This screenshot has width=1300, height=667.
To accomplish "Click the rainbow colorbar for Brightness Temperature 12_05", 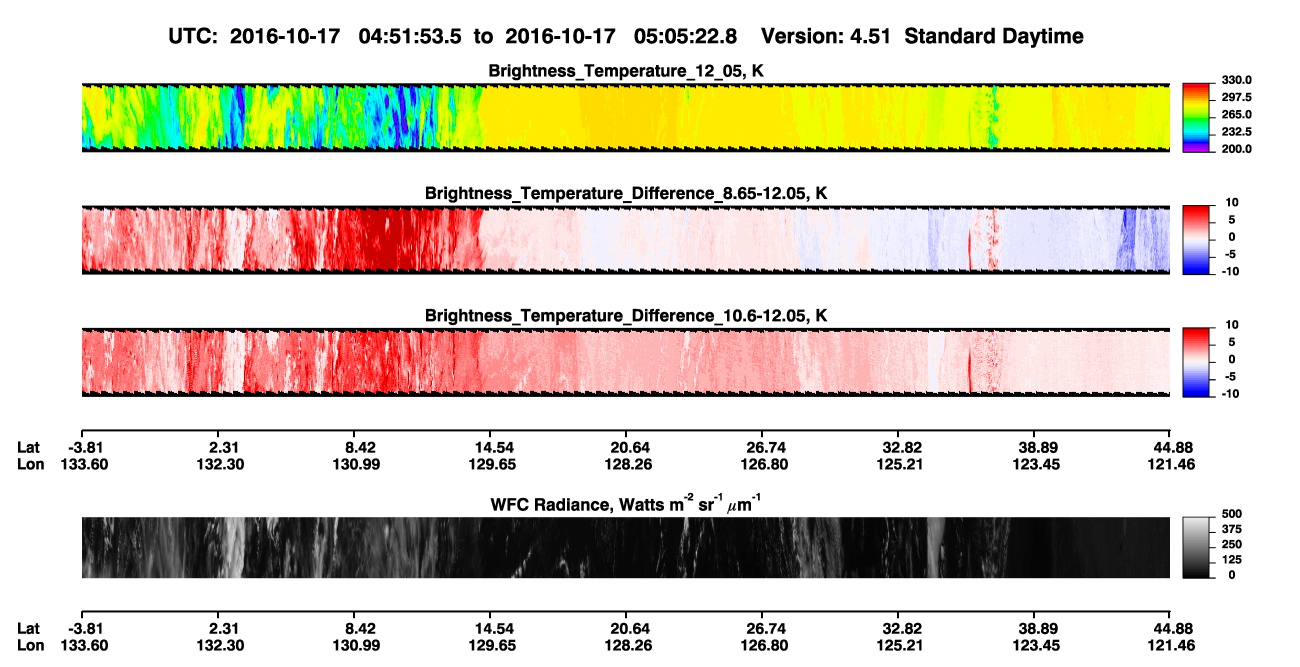I will tap(1196, 117).
